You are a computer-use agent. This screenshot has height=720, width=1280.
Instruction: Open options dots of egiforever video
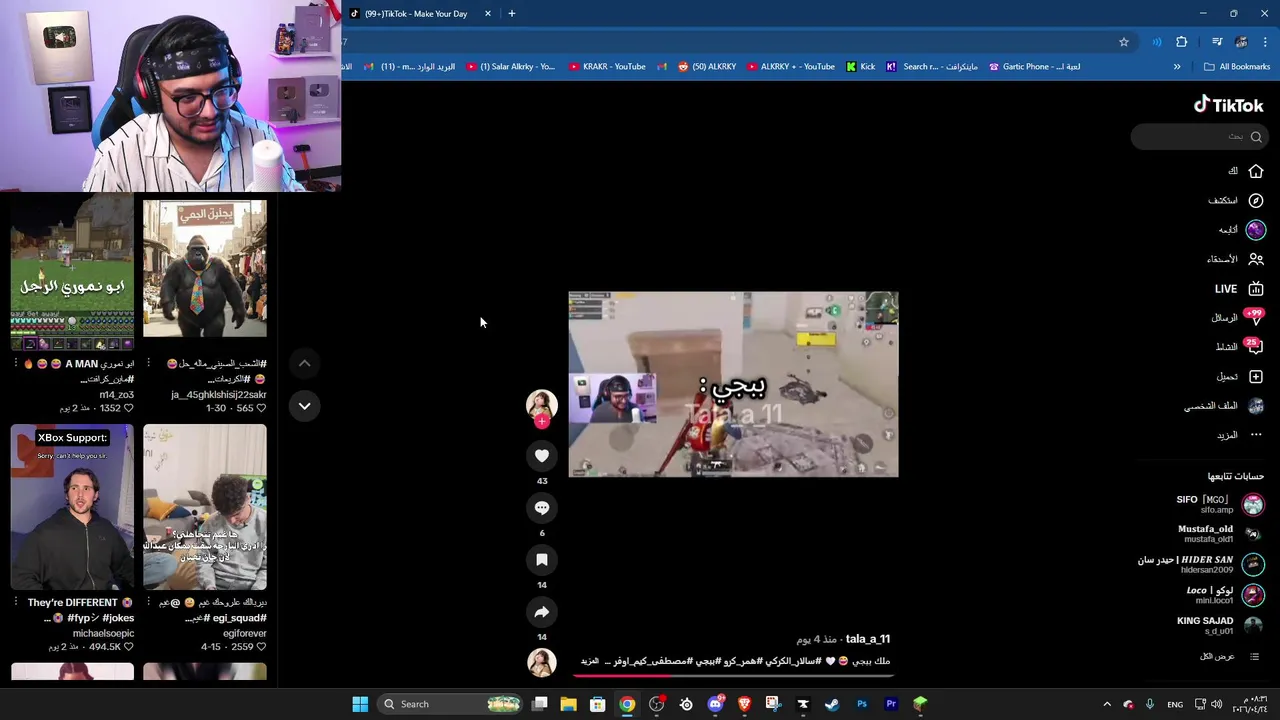click(x=148, y=603)
